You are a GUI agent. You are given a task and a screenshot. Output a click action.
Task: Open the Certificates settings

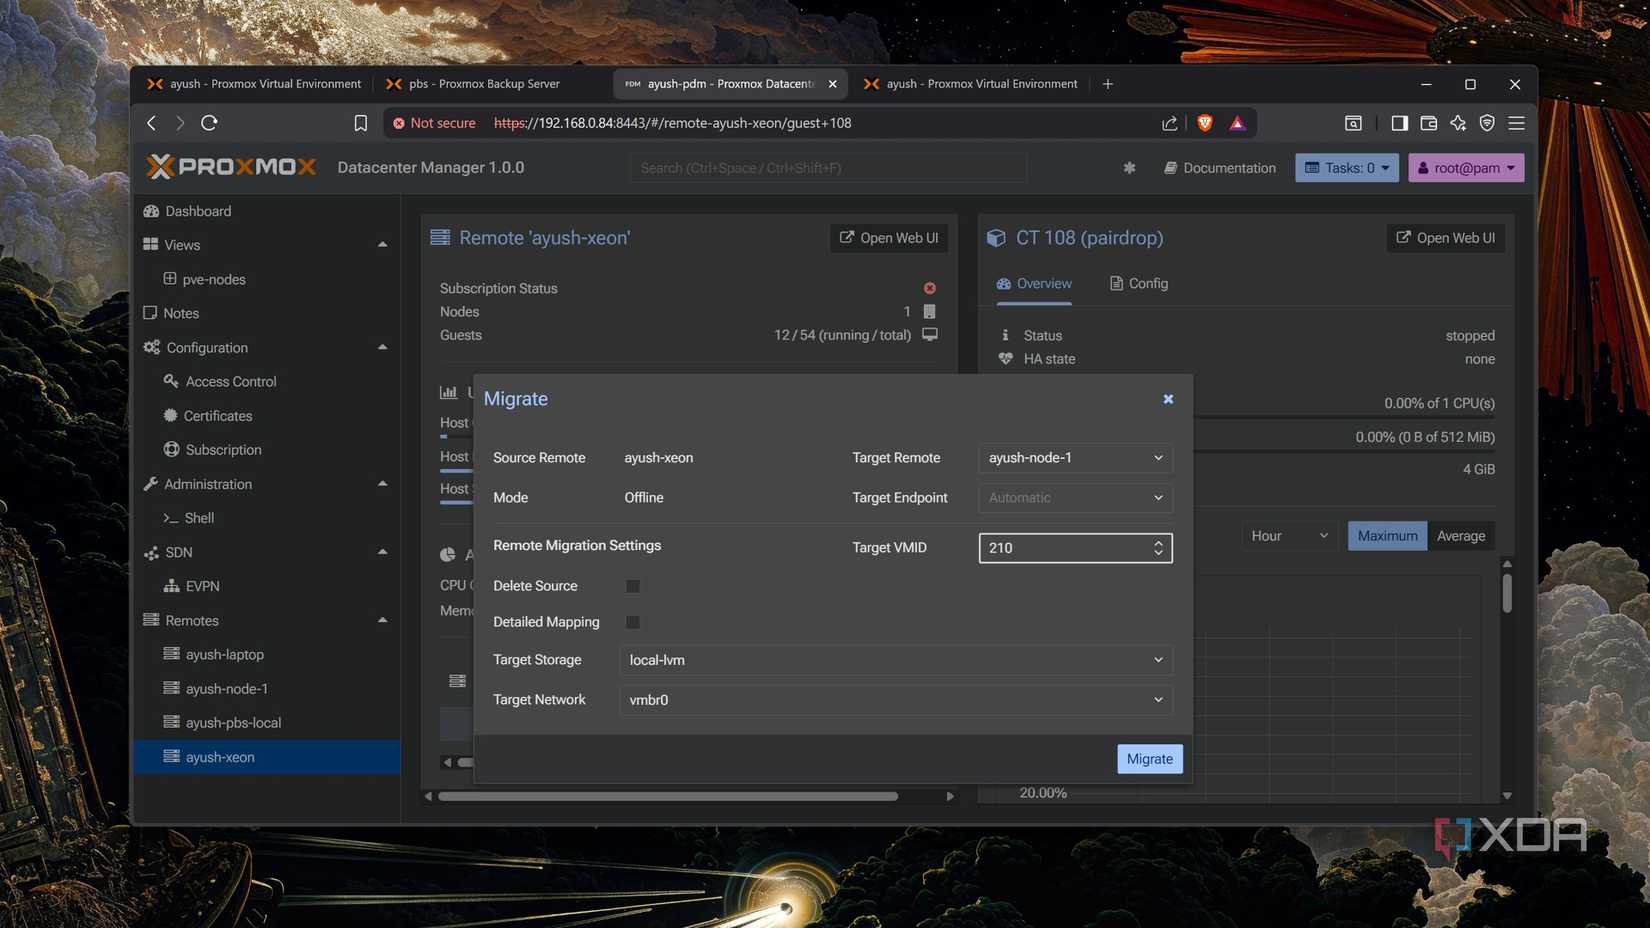click(218, 415)
